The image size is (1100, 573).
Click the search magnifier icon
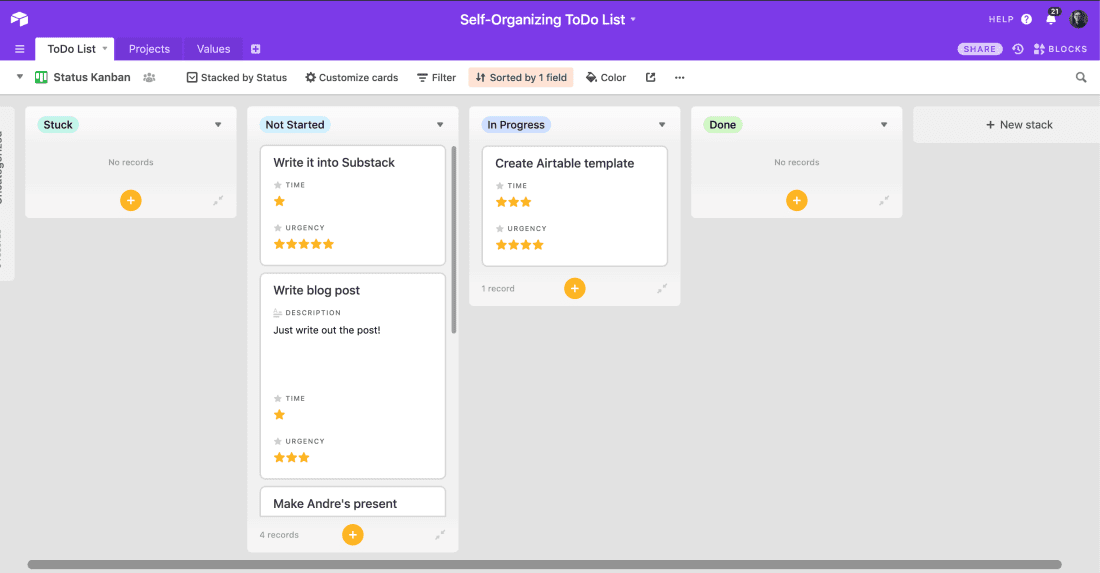point(1081,78)
